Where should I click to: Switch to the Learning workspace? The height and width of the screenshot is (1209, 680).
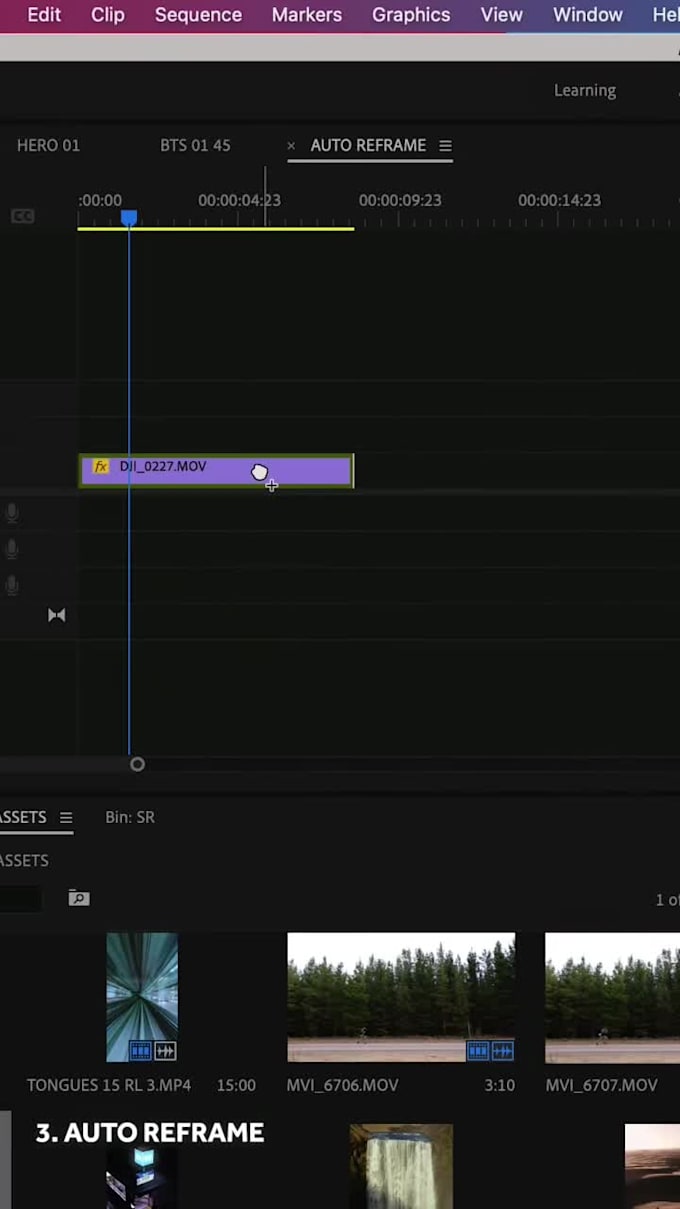point(585,90)
